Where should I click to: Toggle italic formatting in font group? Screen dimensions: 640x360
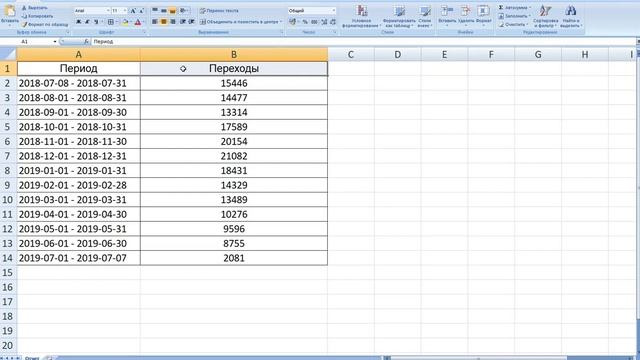point(87,22)
